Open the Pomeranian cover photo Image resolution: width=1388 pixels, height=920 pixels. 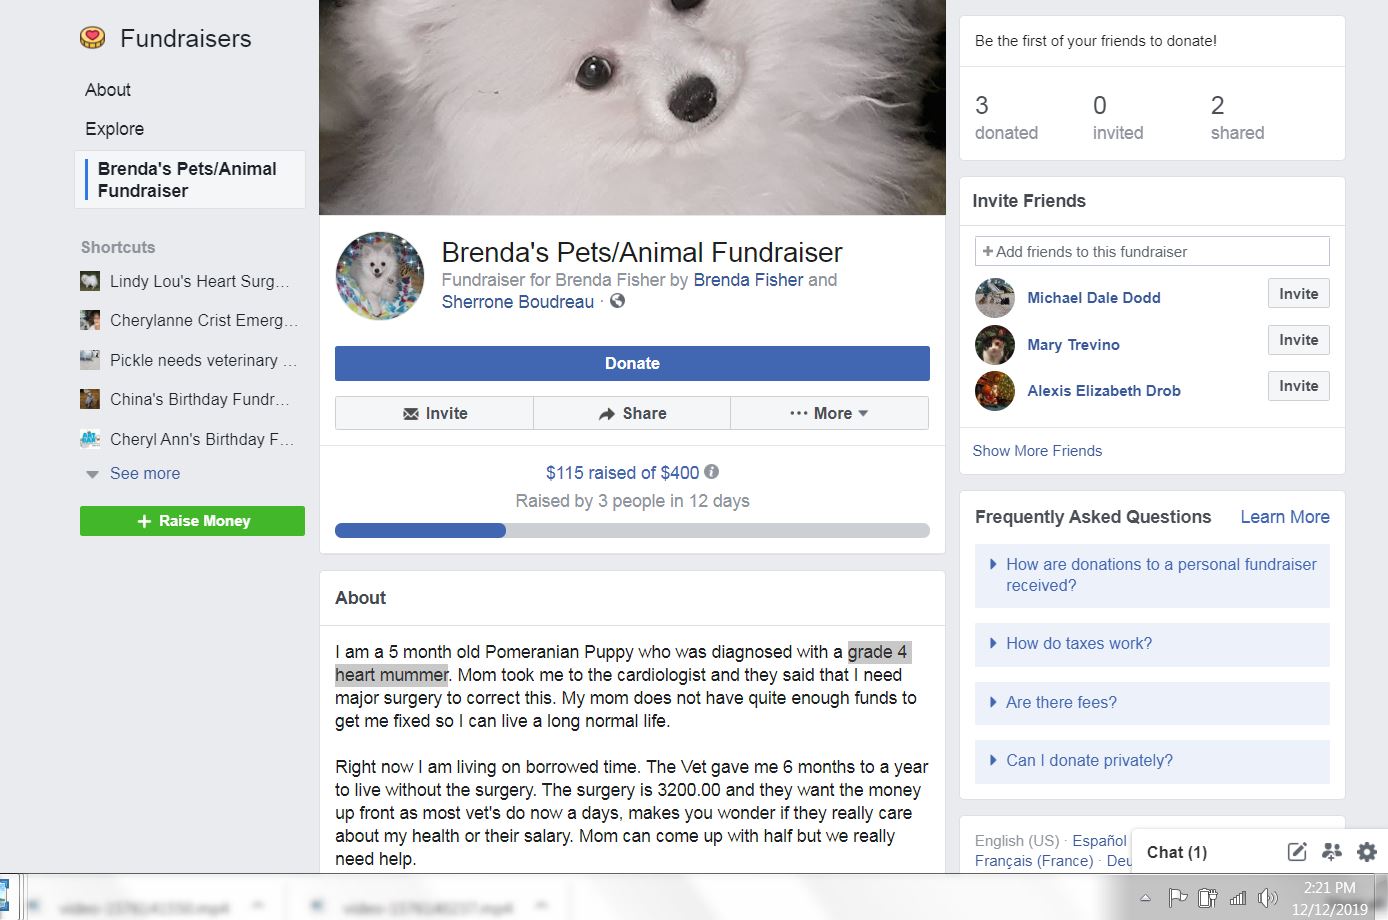(632, 107)
